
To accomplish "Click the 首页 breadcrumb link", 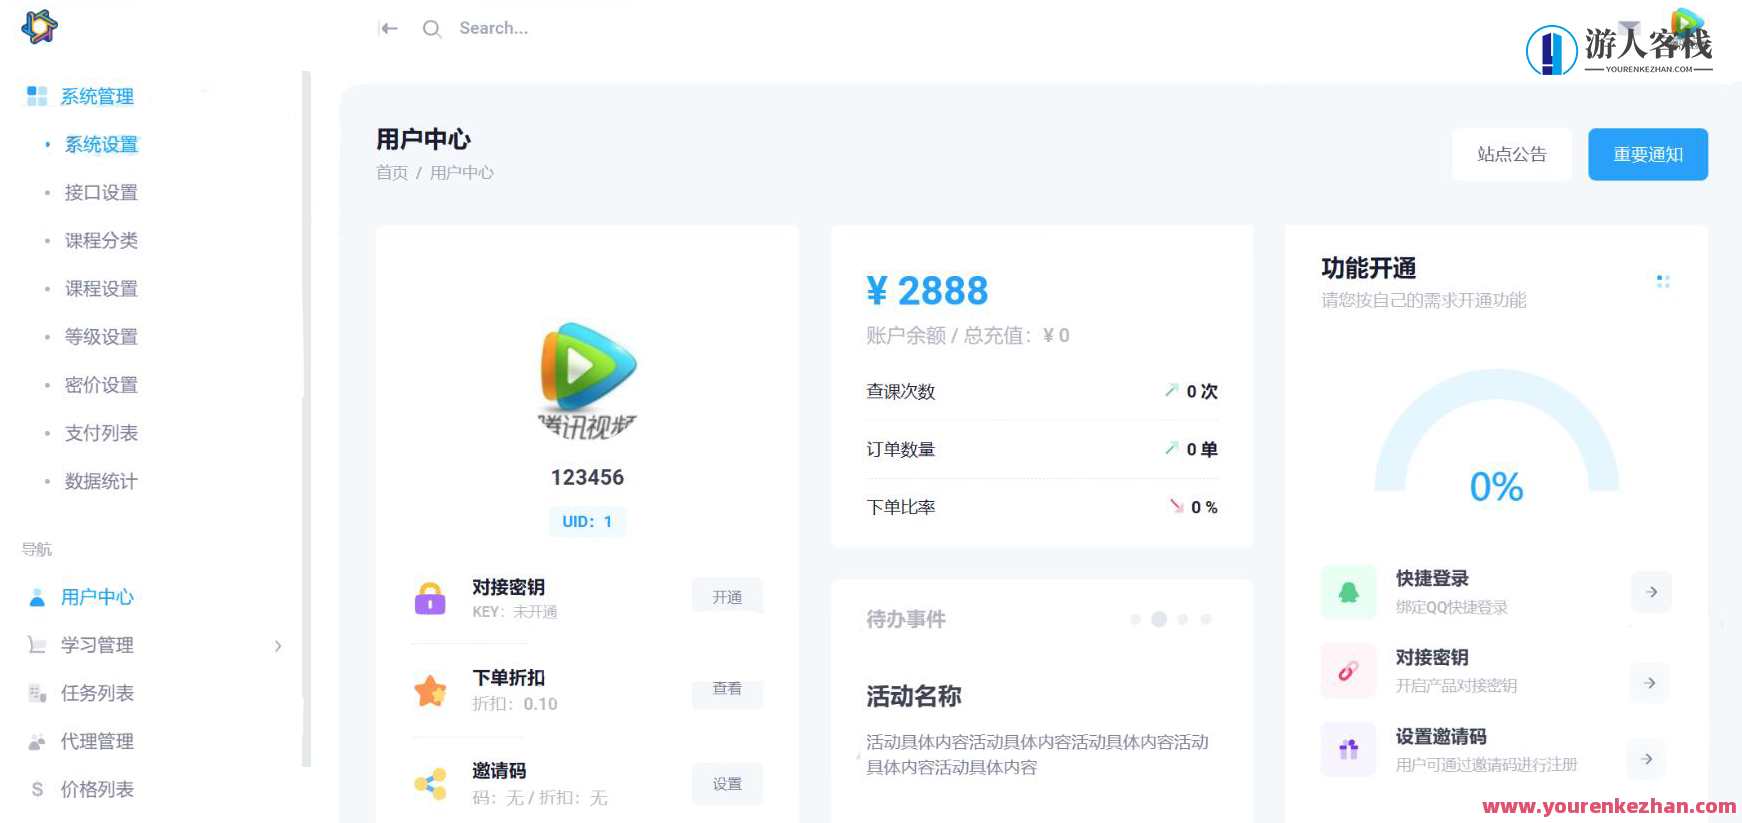I will click(392, 172).
